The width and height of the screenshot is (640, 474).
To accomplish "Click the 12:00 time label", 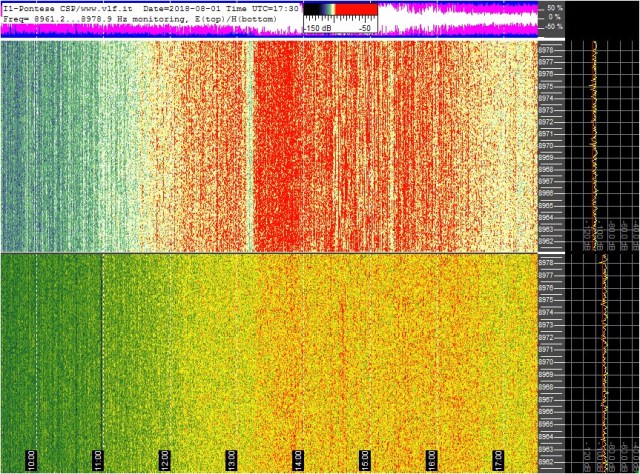I will click(x=165, y=462).
